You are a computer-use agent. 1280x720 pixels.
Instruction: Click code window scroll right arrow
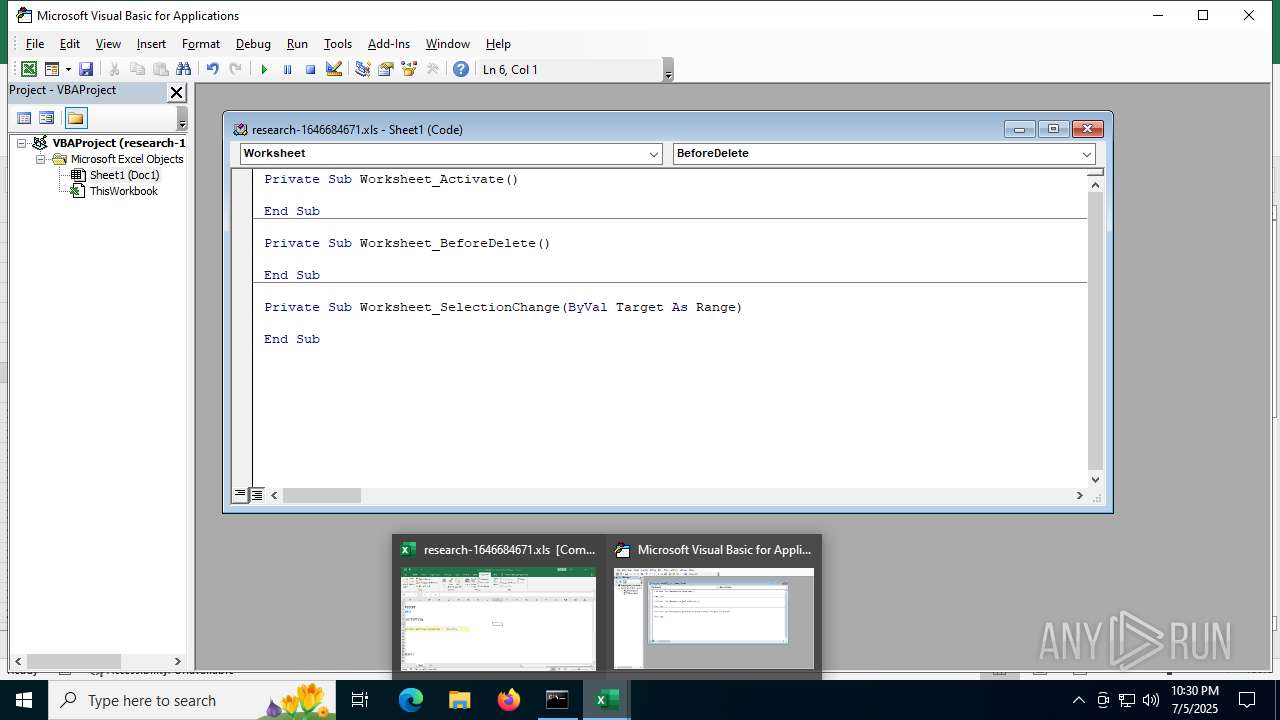[x=1079, y=495]
